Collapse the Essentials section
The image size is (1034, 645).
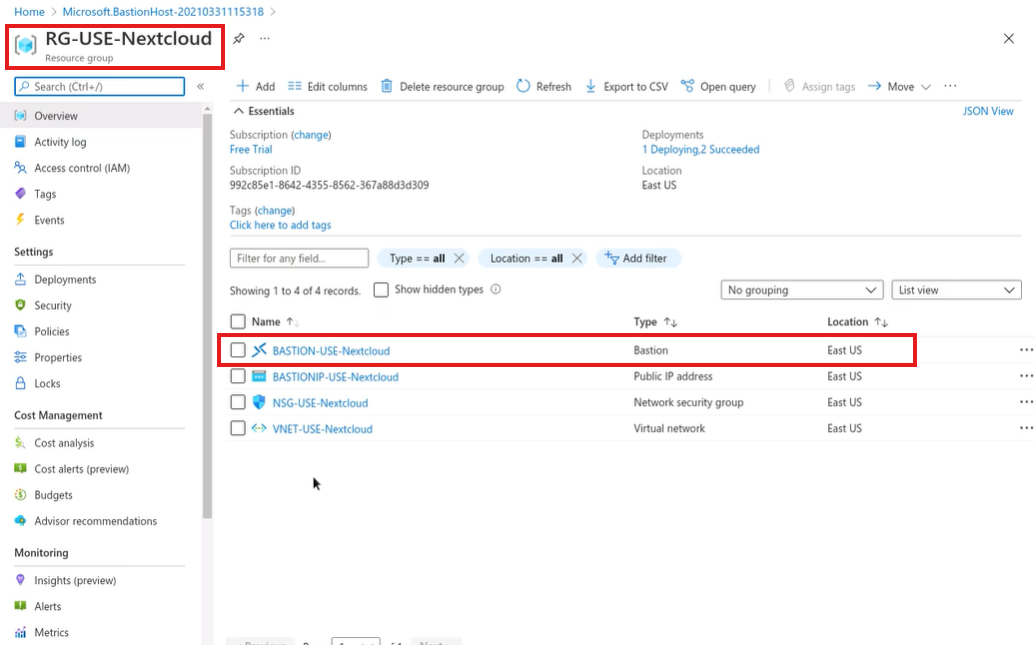click(x=264, y=111)
